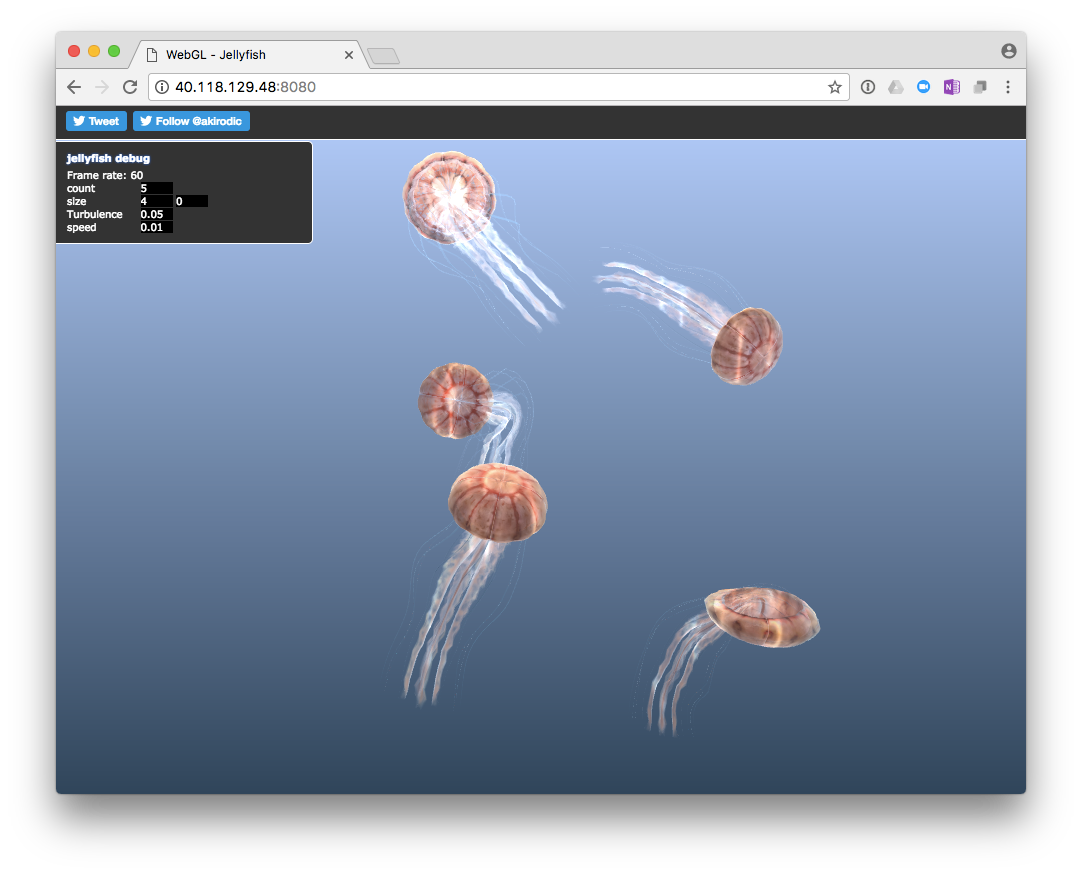Go back using the back arrow

[74, 87]
